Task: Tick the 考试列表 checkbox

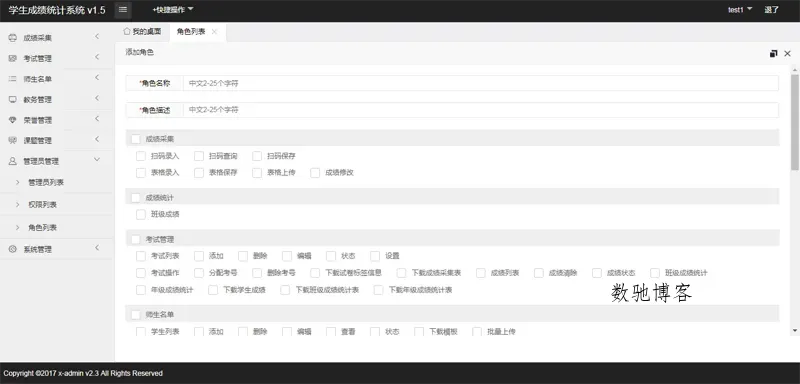Action: (141, 256)
